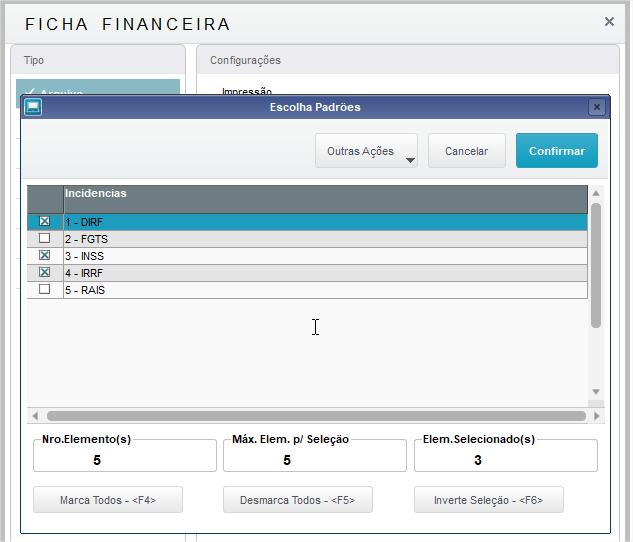Click the Elem.Selecionado(s) value 3

(478, 460)
